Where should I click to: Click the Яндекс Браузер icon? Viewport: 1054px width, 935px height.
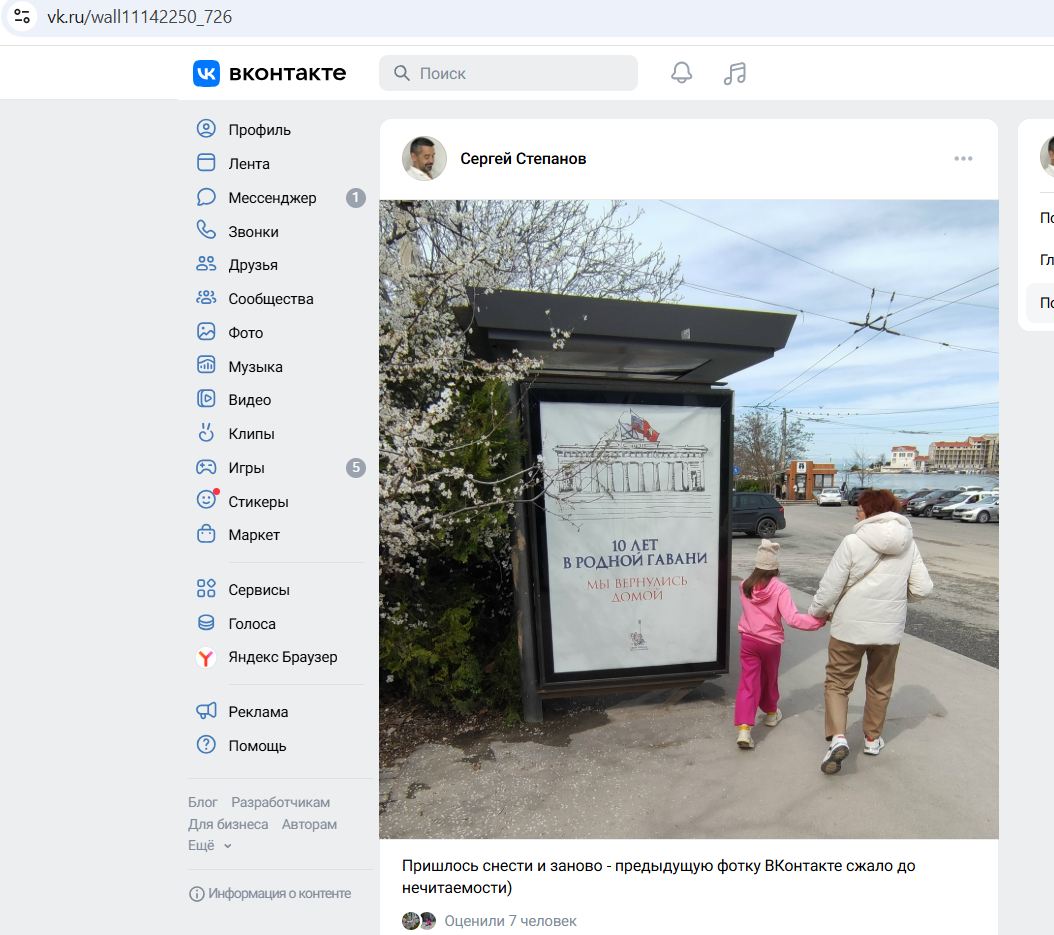(206, 657)
